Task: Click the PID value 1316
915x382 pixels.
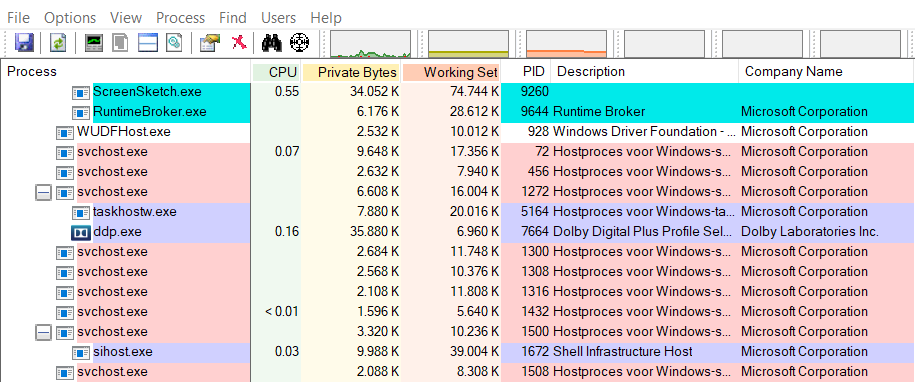Action: tap(534, 292)
